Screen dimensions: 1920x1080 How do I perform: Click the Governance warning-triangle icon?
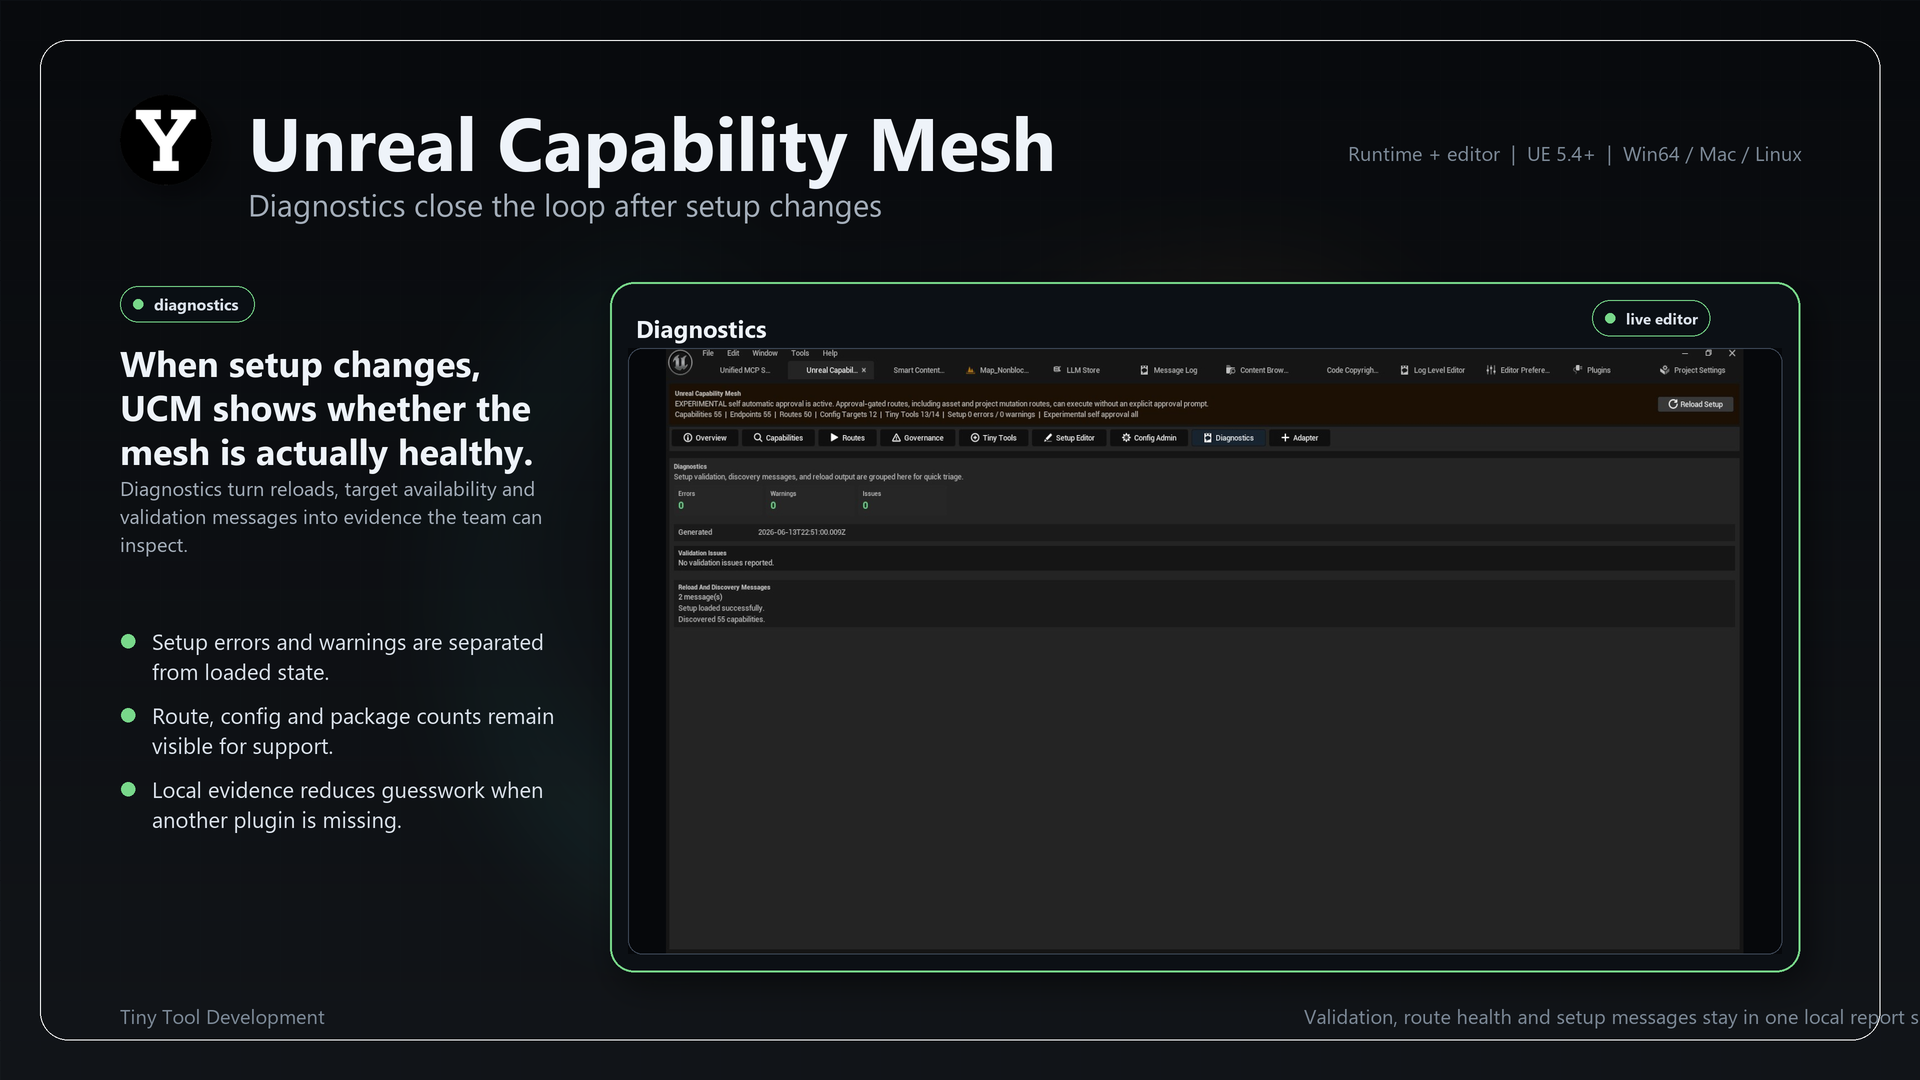click(897, 438)
